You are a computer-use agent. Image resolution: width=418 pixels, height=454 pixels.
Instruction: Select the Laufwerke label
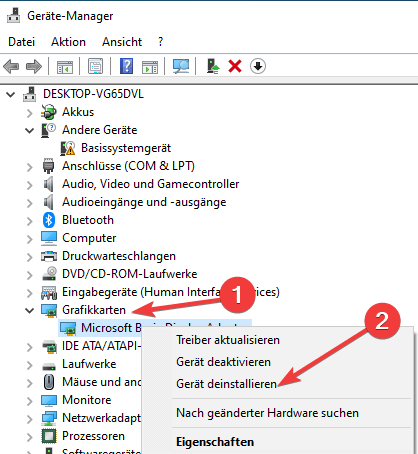point(89,364)
